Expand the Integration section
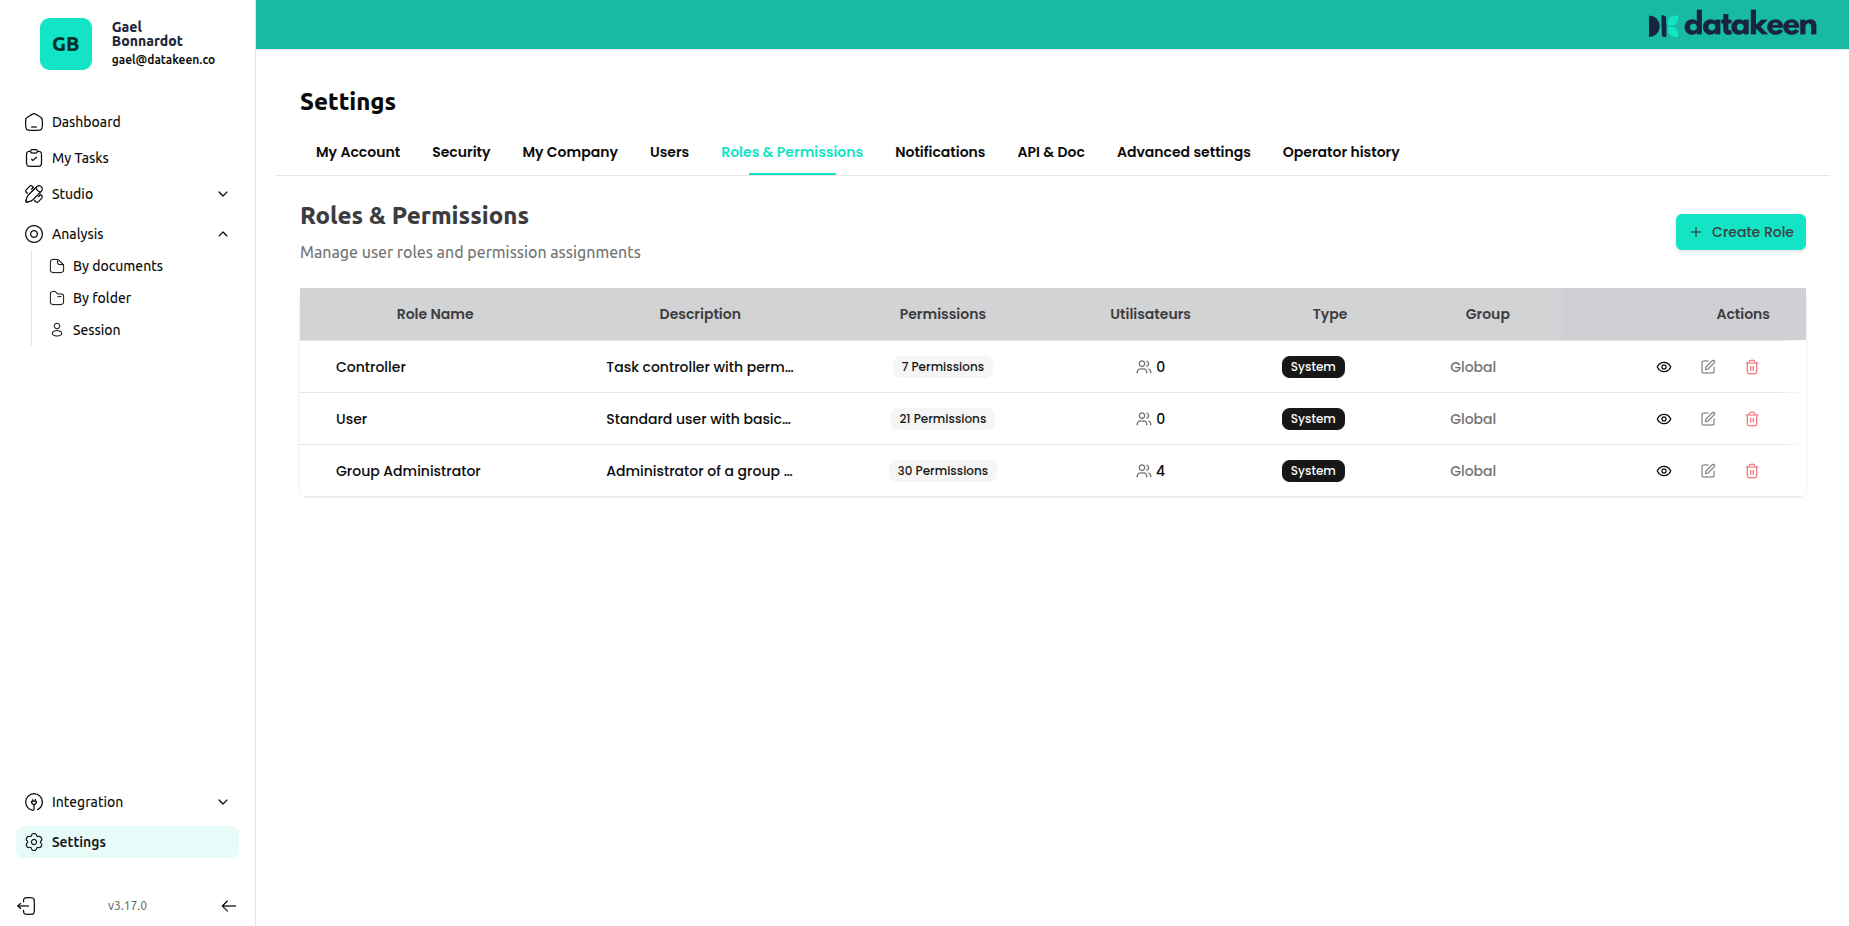 click(222, 801)
